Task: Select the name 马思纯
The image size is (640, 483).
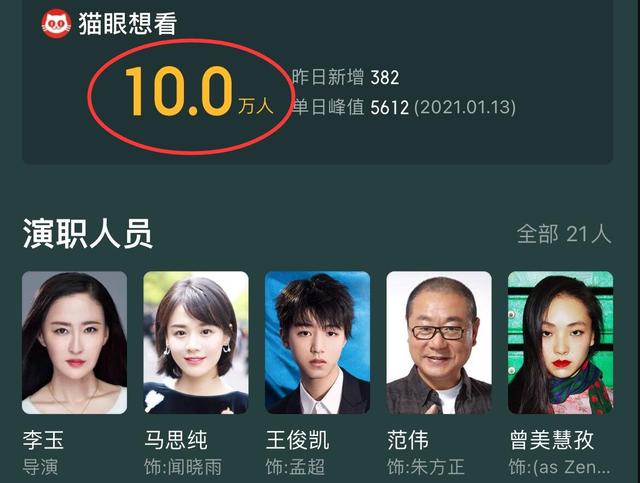Action: [x=176, y=440]
